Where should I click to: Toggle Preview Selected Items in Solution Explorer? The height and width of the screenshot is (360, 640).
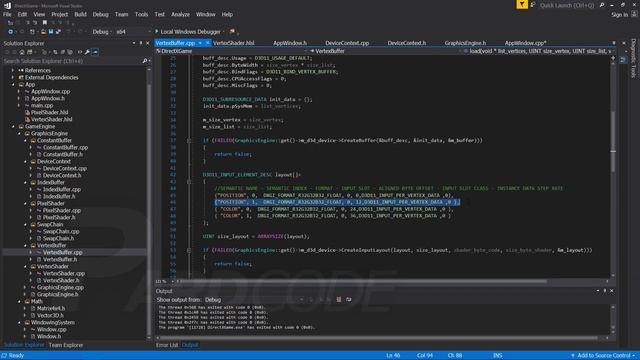pyautogui.click(x=95, y=52)
